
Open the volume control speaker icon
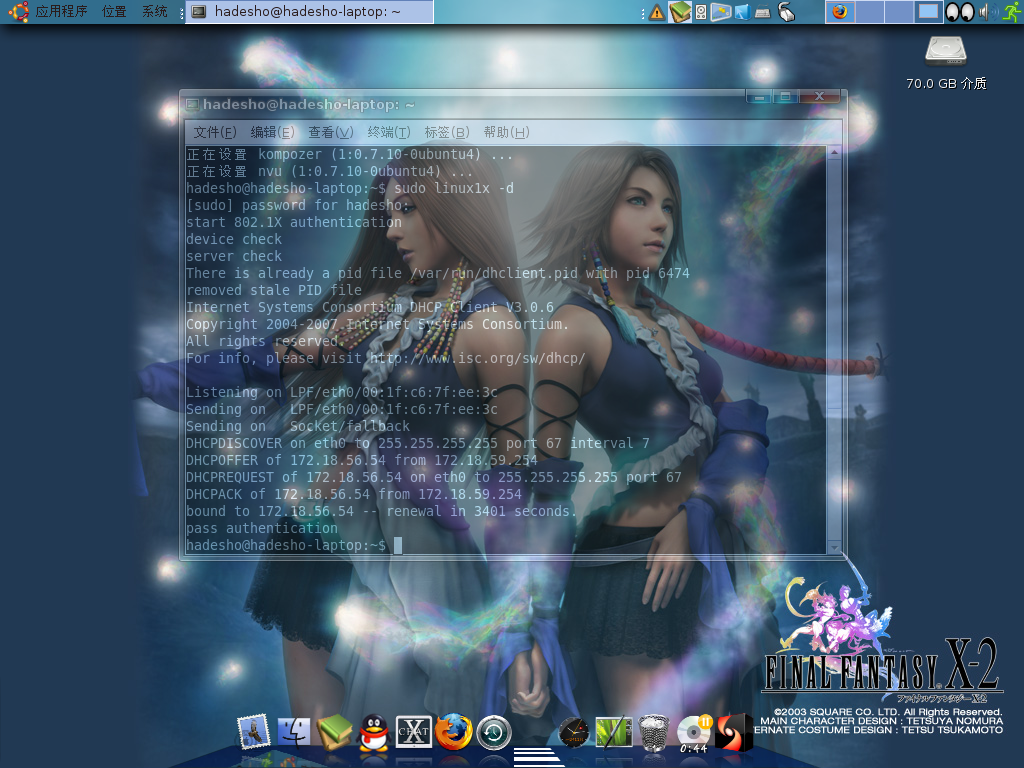988,12
